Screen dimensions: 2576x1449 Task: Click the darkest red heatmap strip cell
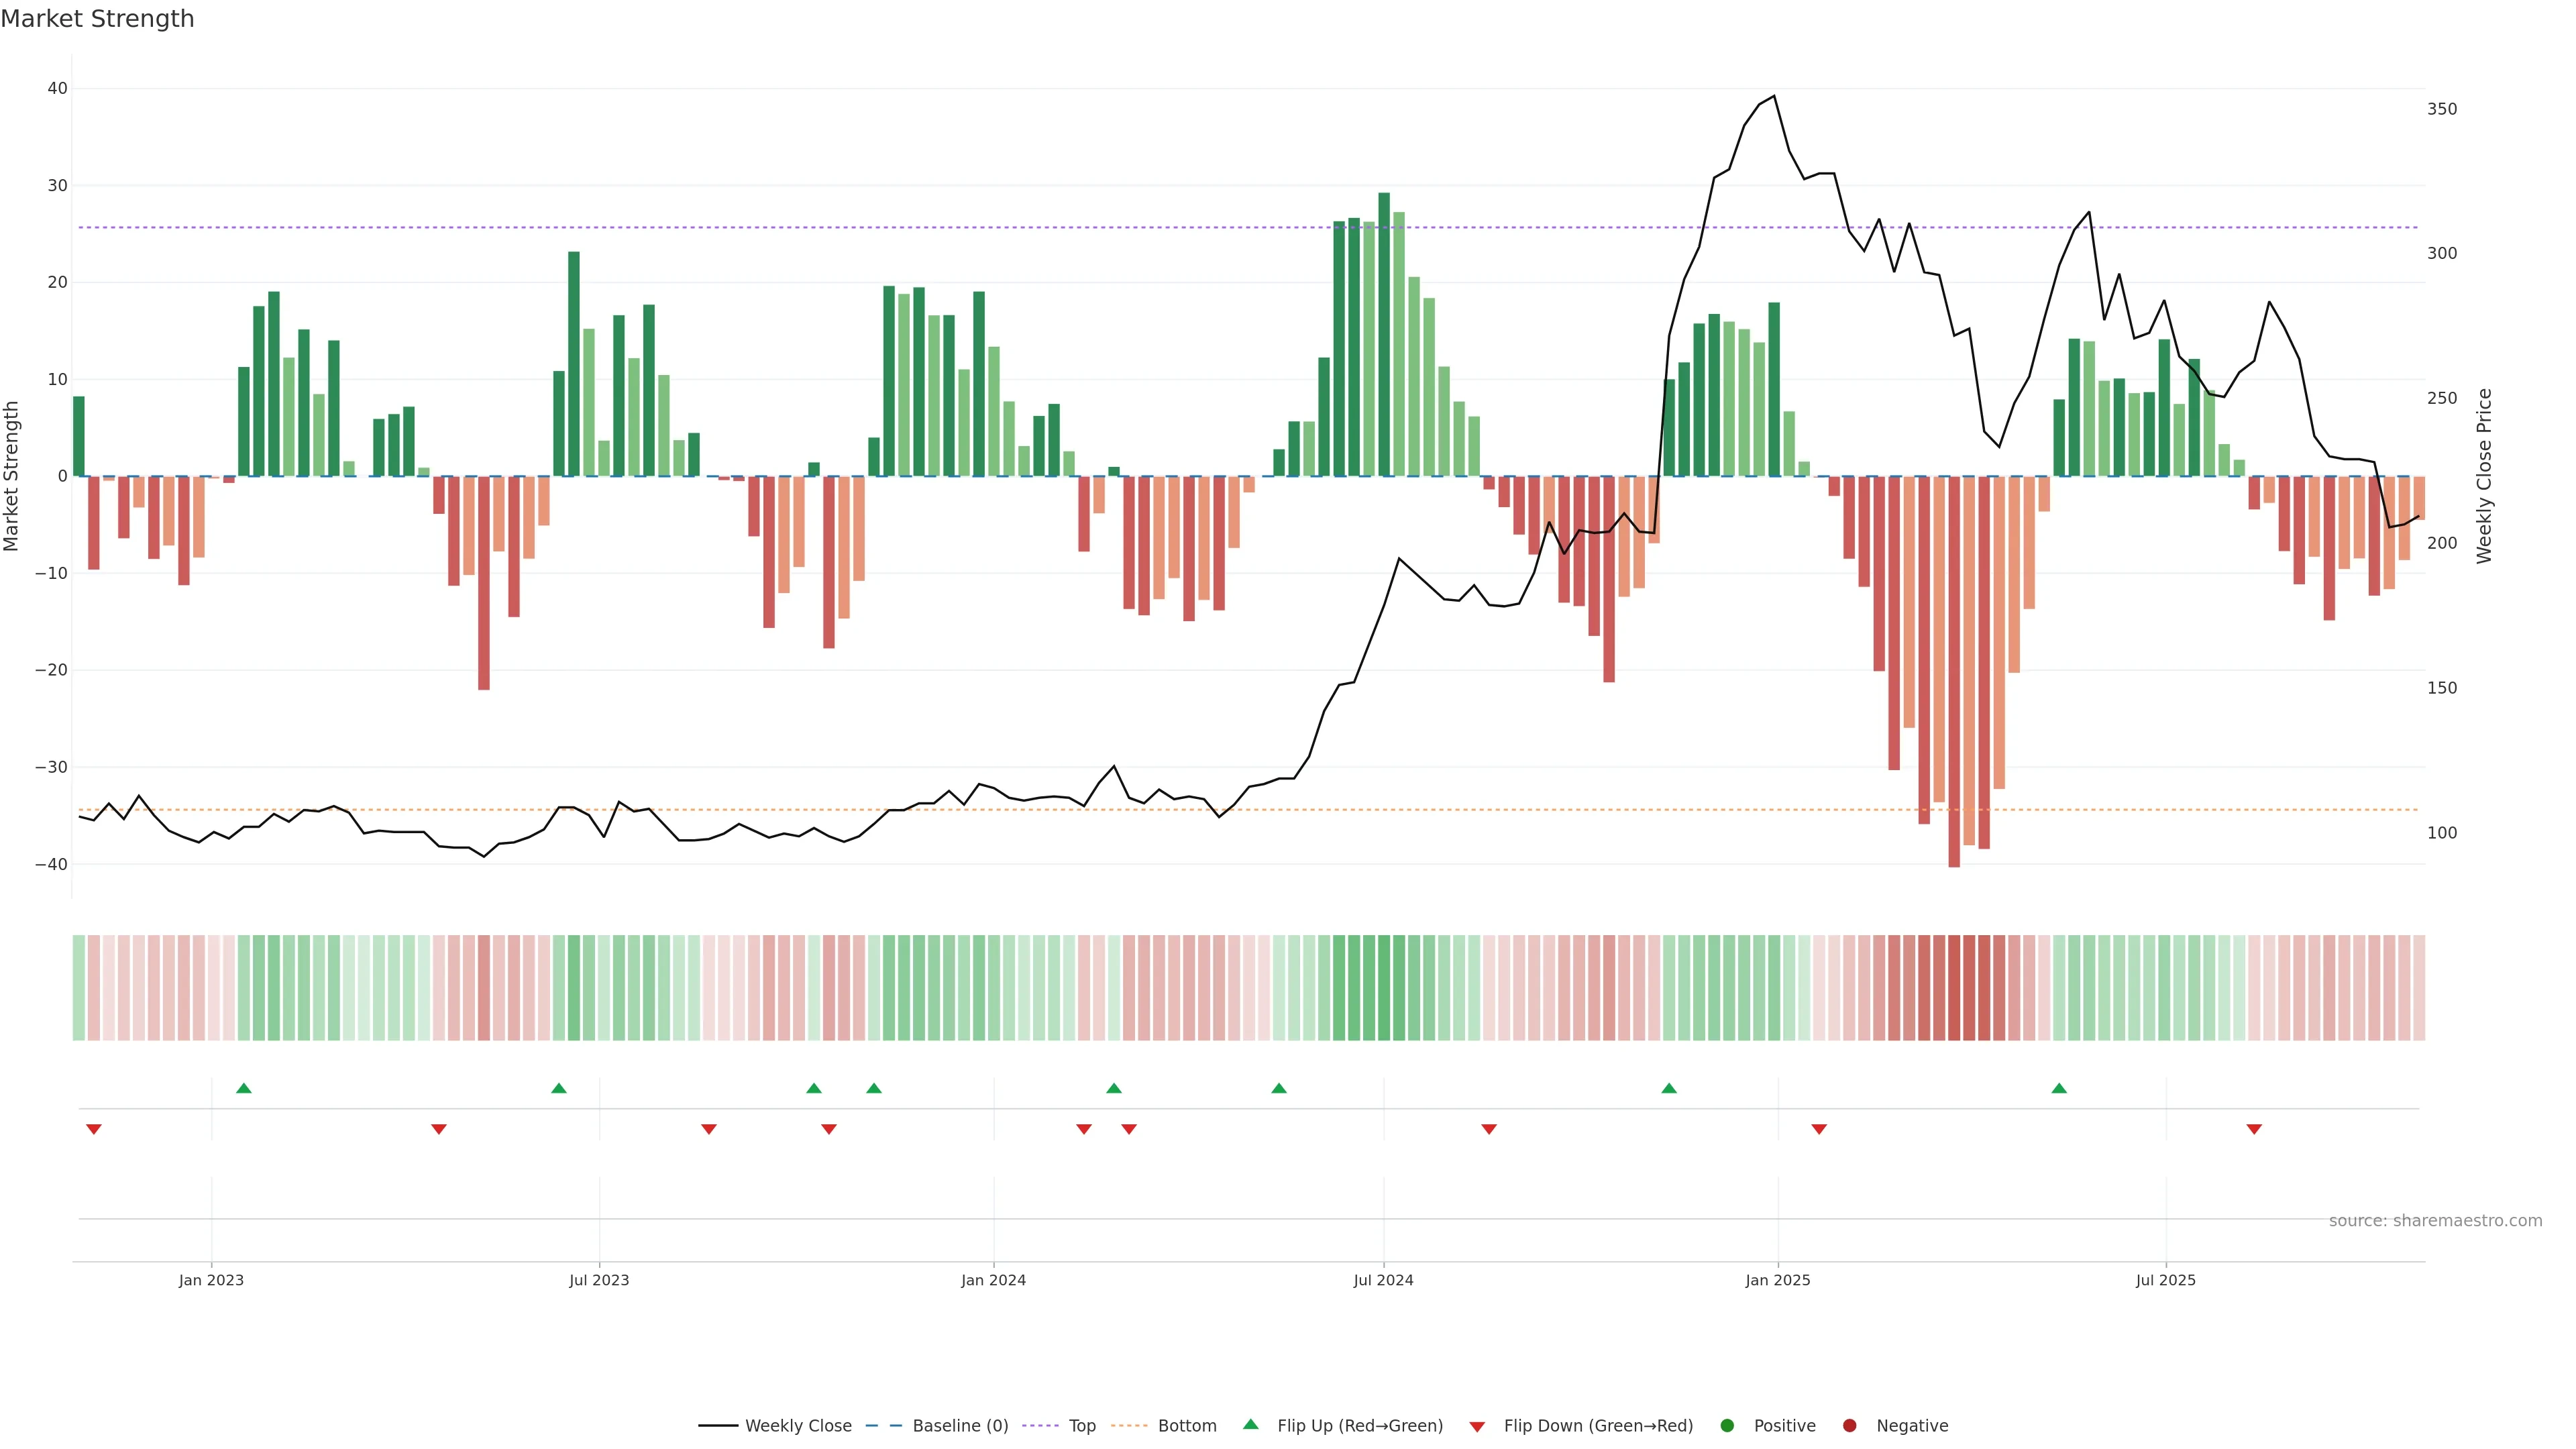[1954, 988]
